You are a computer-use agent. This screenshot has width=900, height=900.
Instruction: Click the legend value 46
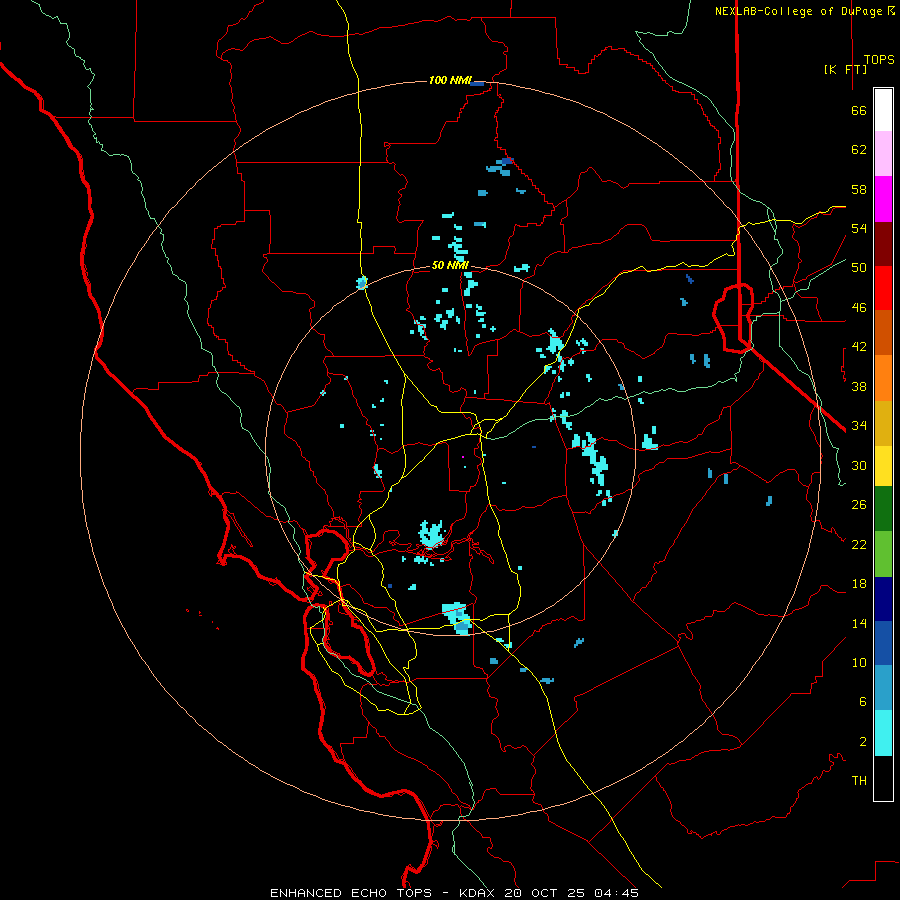coord(859,308)
